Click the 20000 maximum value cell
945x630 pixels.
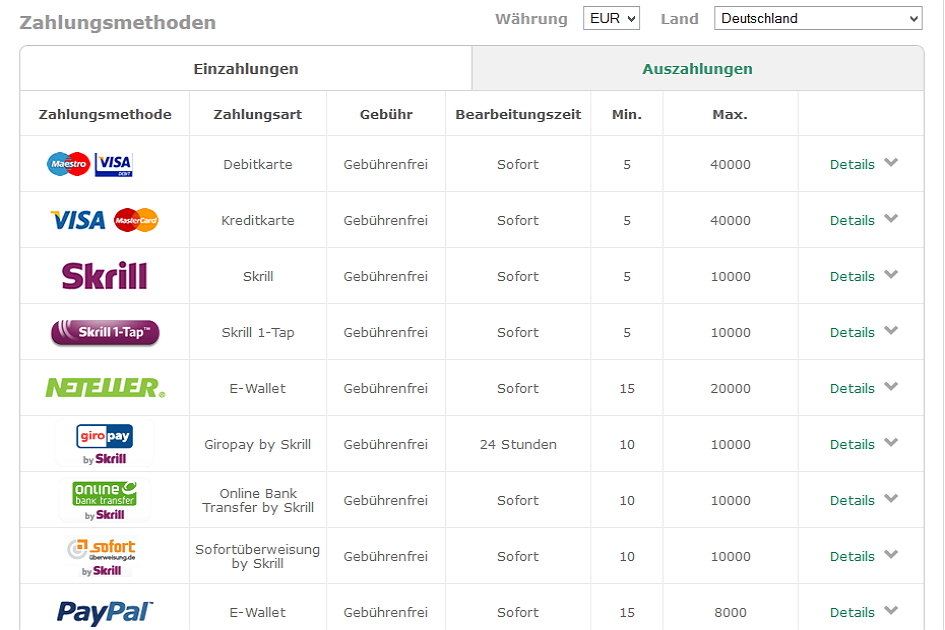pos(730,389)
